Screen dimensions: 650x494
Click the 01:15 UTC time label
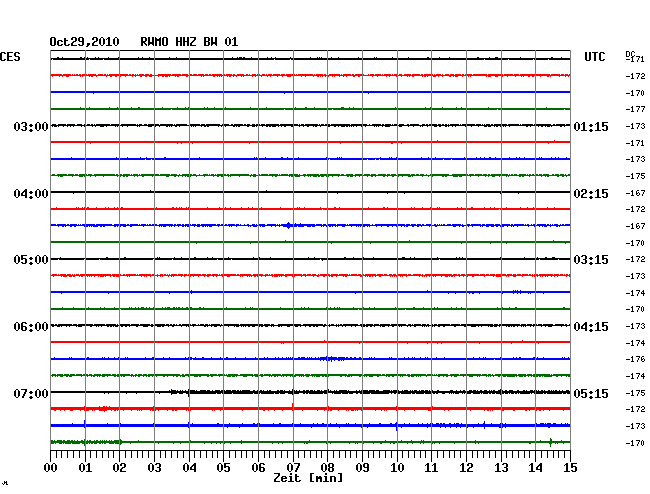[x=591, y=126]
